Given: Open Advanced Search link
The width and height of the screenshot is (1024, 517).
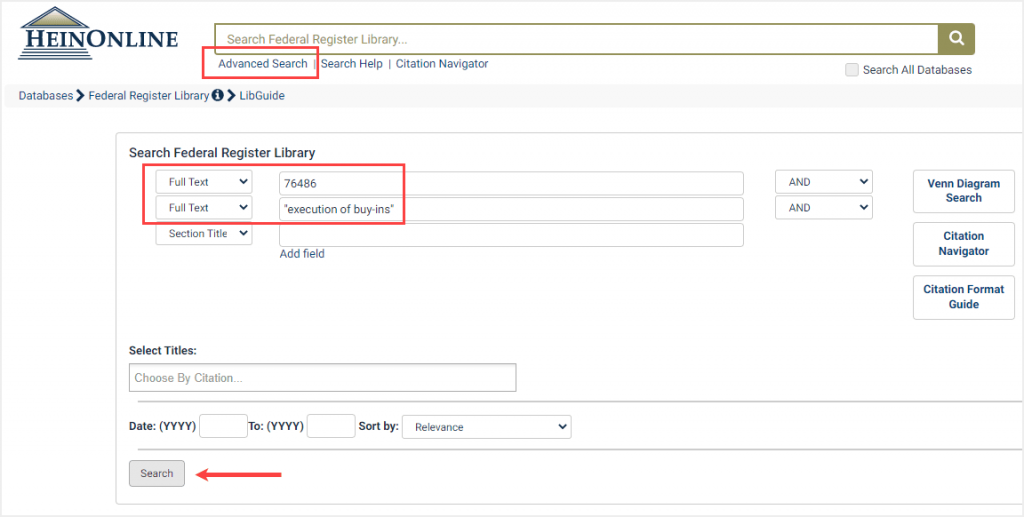Looking at the screenshot, I should (x=263, y=63).
